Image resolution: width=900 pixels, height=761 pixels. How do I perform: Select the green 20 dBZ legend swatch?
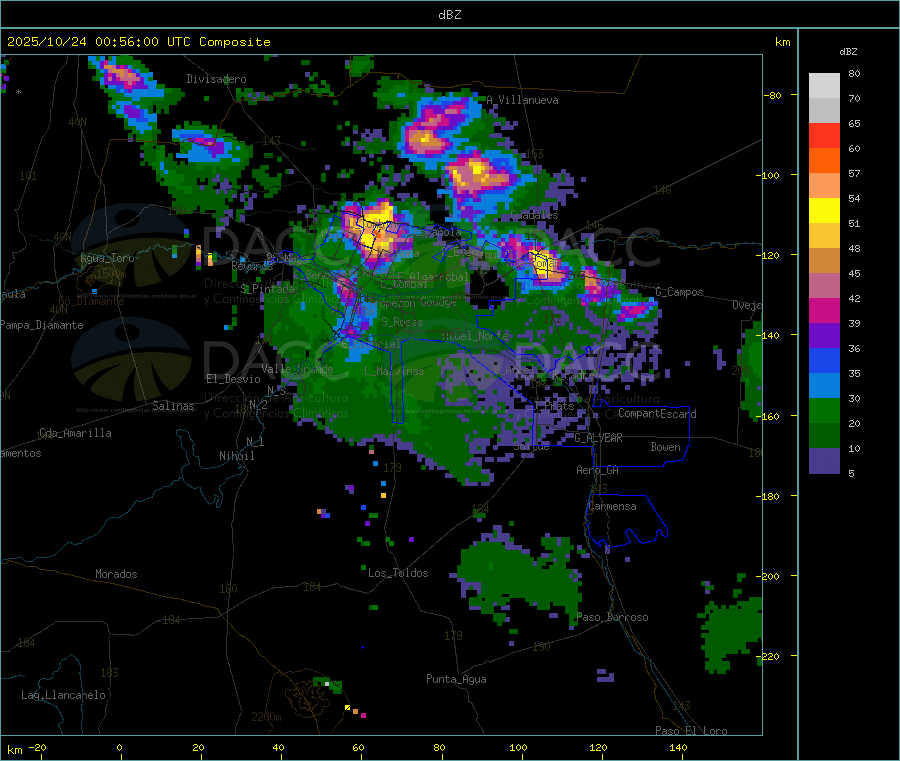pyautogui.click(x=824, y=410)
